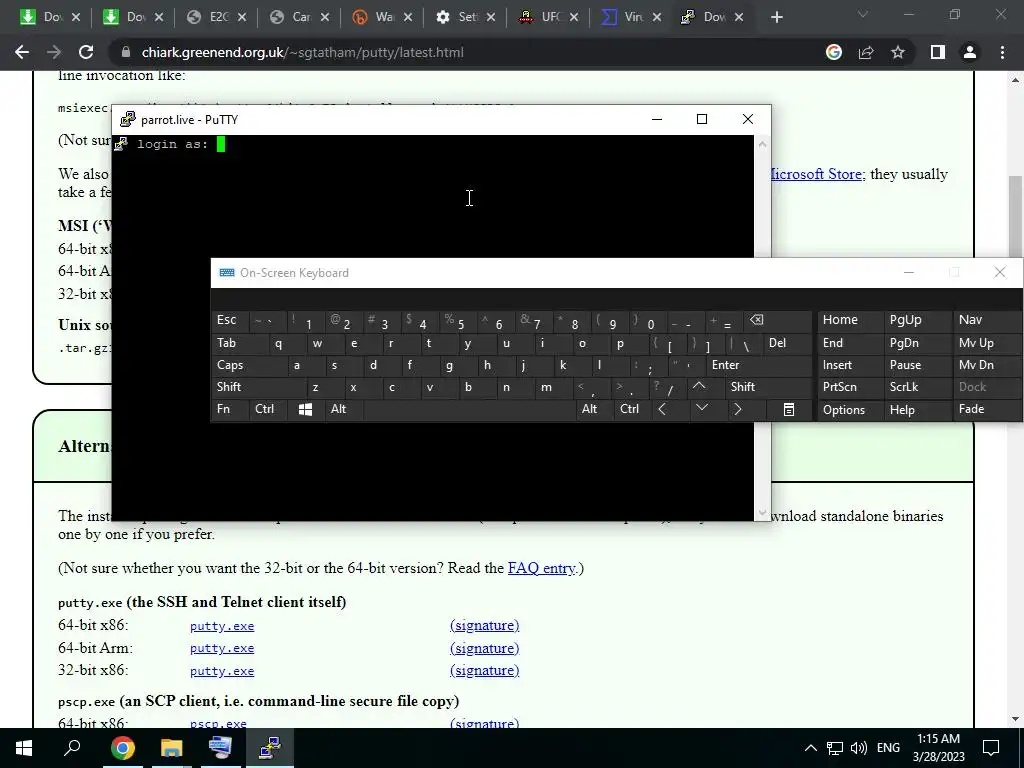Switch to the Settings browser tab
This screenshot has width=1024, height=768.
467,17
